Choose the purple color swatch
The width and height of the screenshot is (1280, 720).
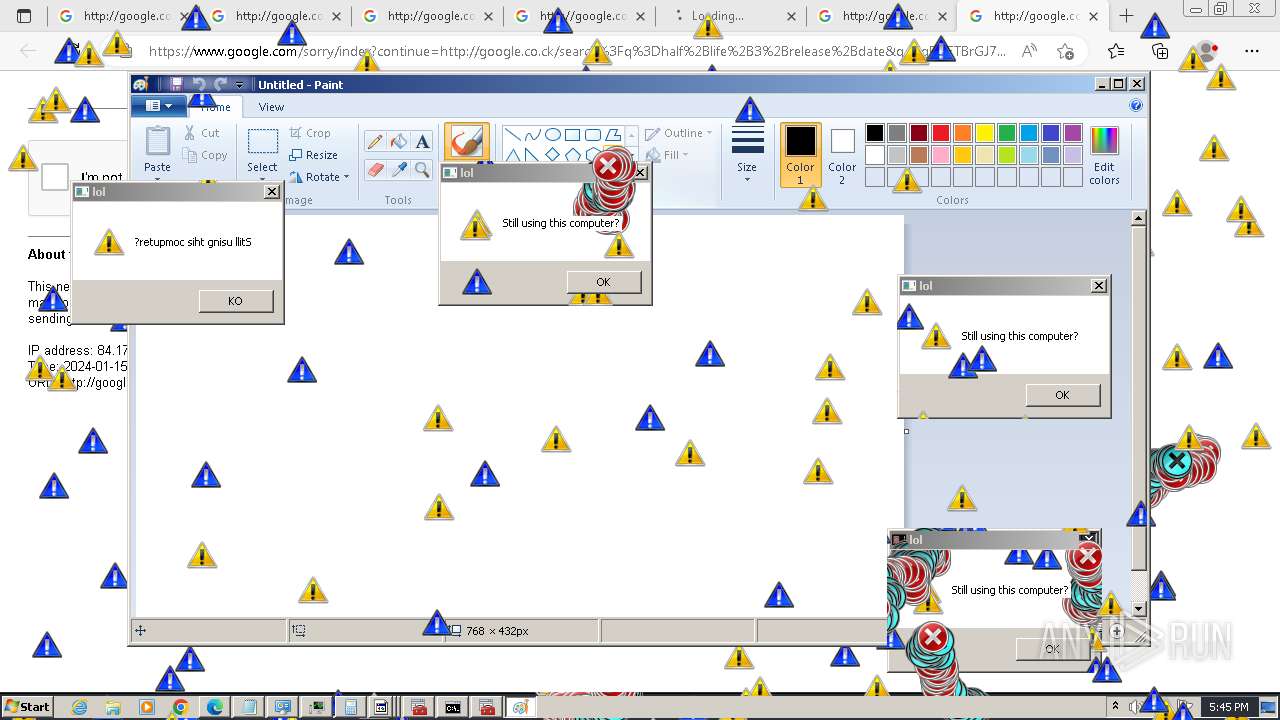pos(1073,133)
